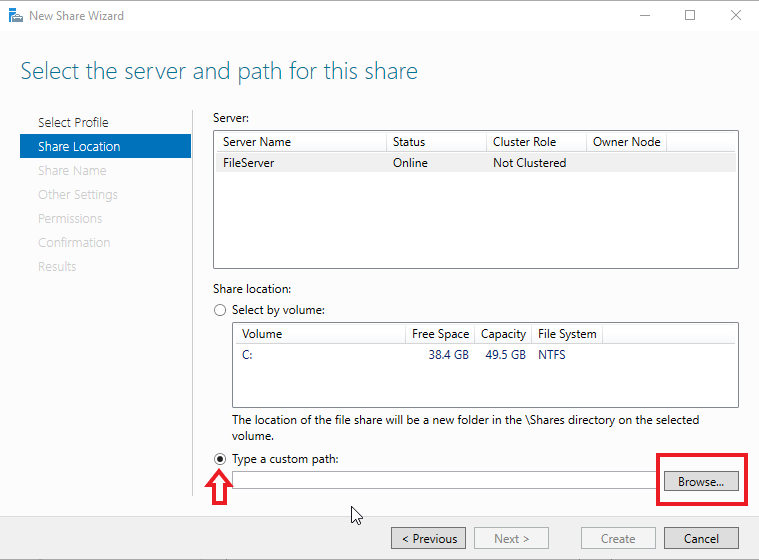Select the C: volume row
Viewport: 759px width, 560px height.
point(485,355)
